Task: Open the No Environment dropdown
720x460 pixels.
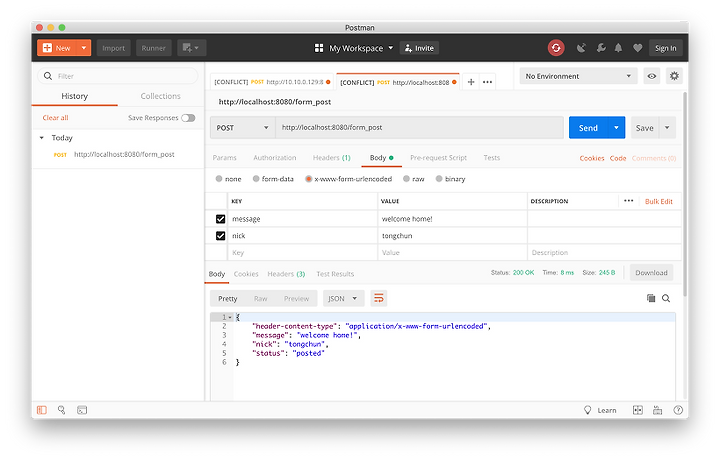Action: tap(579, 76)
